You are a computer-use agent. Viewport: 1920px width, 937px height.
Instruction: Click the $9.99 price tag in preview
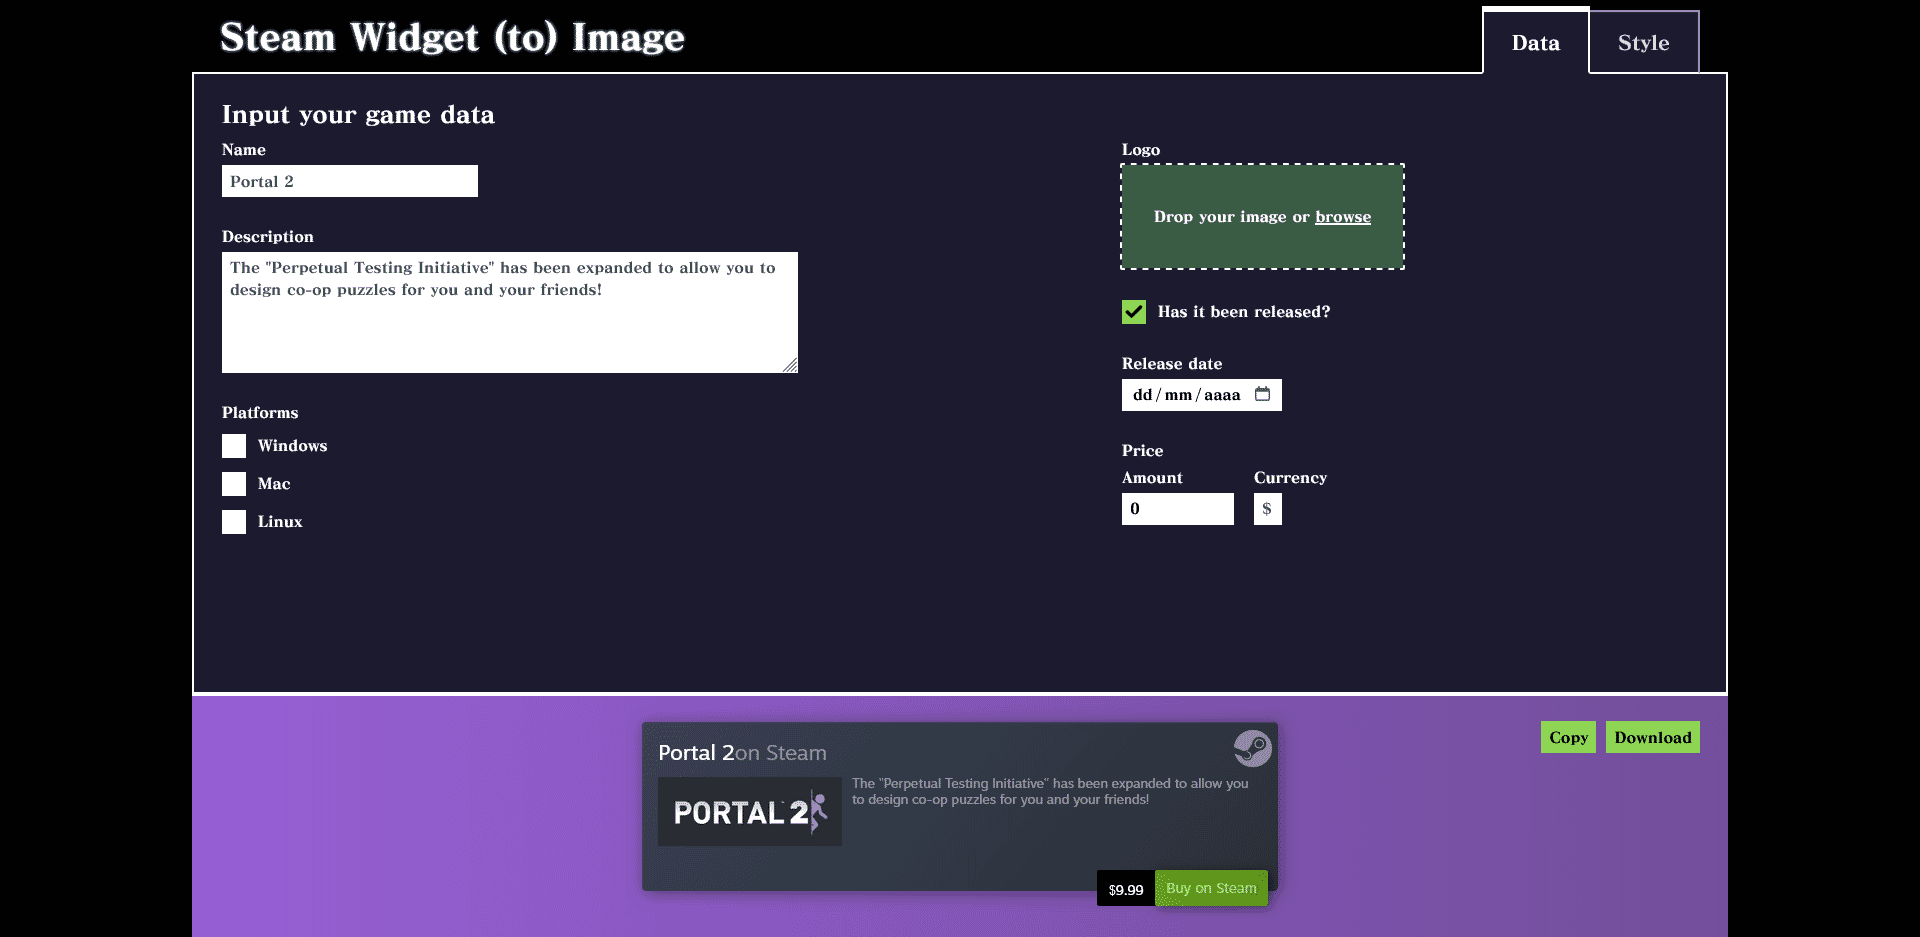click(x=1126, y=889)
